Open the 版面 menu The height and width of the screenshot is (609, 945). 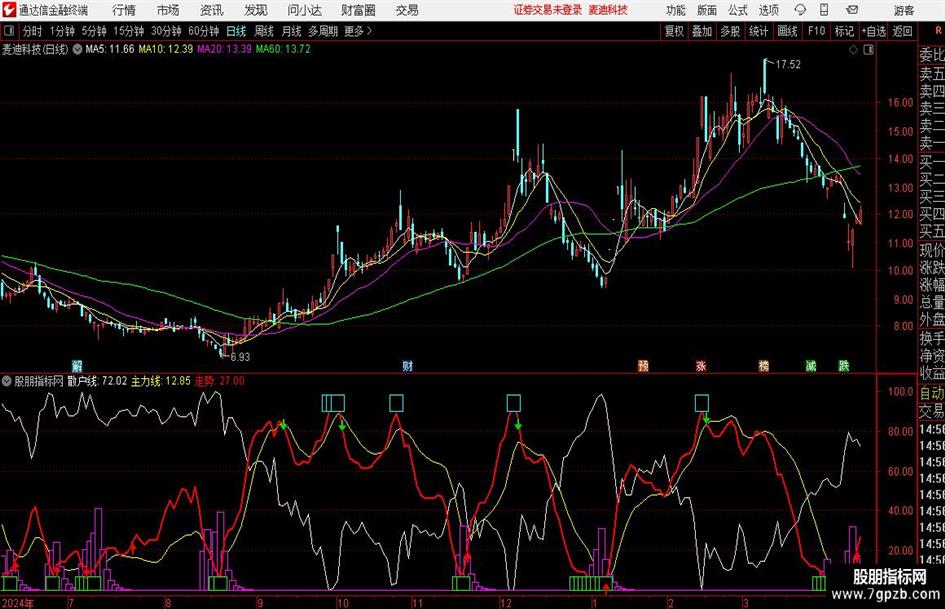coord(706,10)
